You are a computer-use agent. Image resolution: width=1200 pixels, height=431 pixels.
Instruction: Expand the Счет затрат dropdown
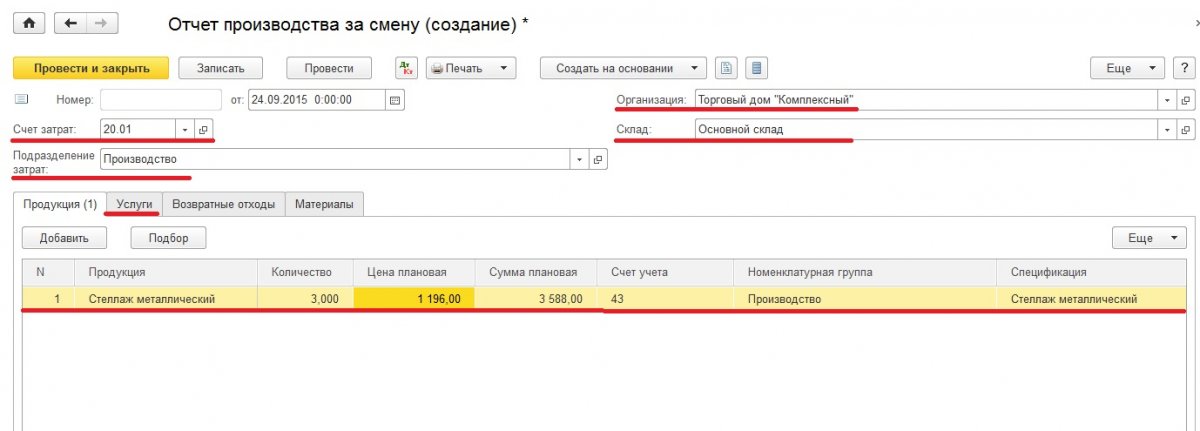tap(183, 130)
